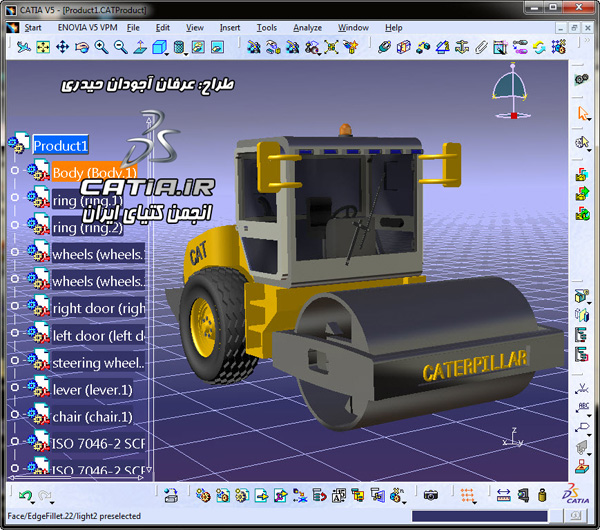This screenshot has width=600, height=530.
Task: Select Body (Body.1) in specification tree
Action: [95, 173]
